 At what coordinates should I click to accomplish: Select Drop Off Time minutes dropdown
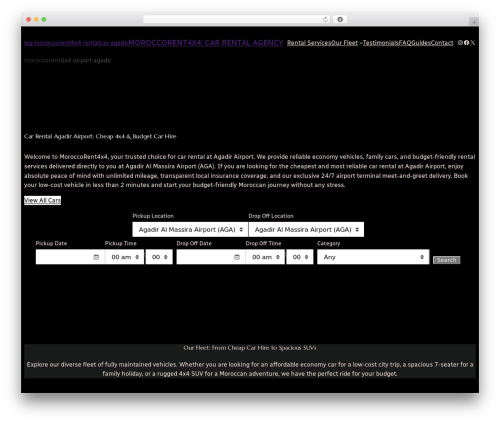coord(300,257)
